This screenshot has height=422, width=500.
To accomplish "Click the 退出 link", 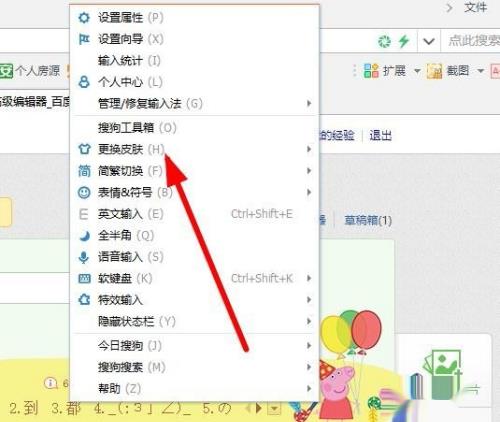I will [x=380, y=136].
